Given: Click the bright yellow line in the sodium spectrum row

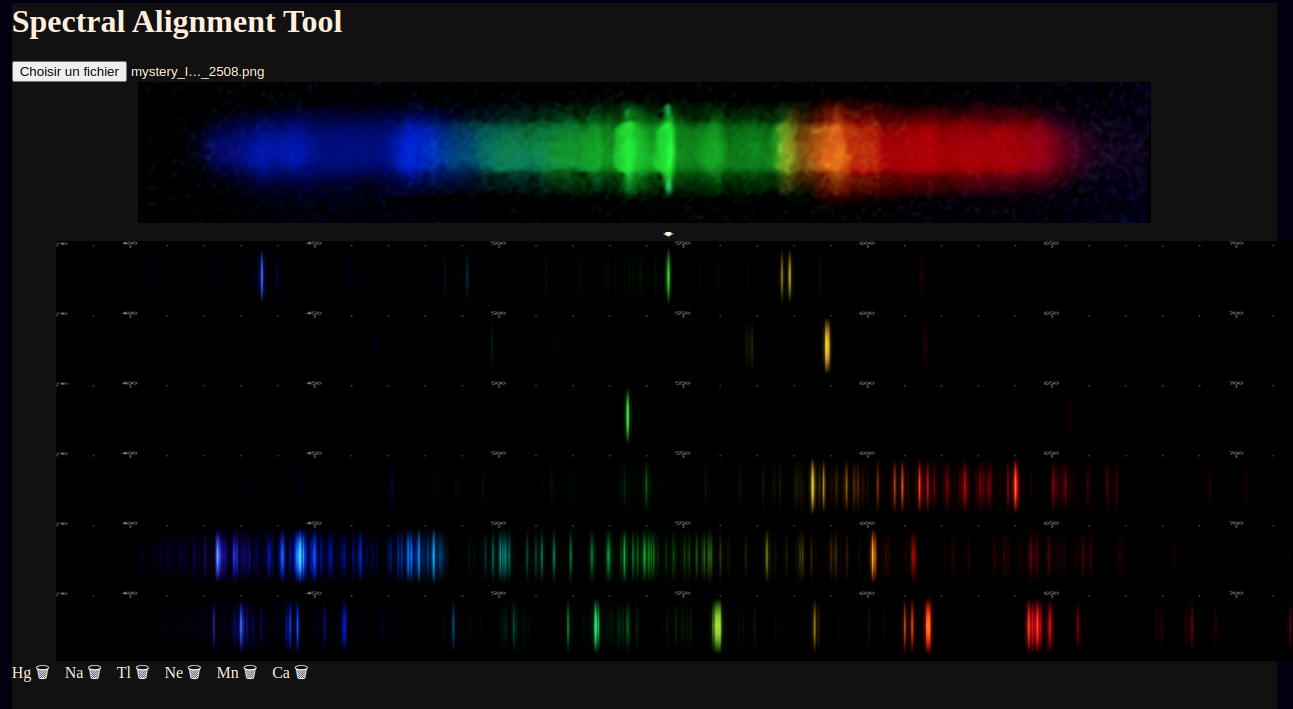Looking at the screenshot, I should pyautogui.click(x=827, y=345).
